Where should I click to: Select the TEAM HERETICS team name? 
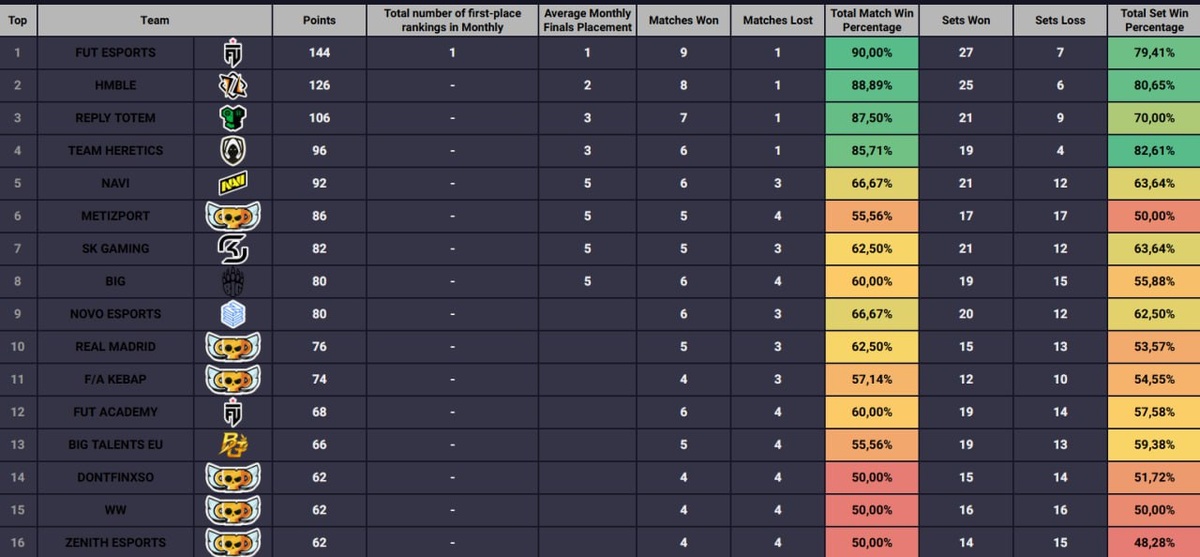pyautogui.click(x=115, y=151)
